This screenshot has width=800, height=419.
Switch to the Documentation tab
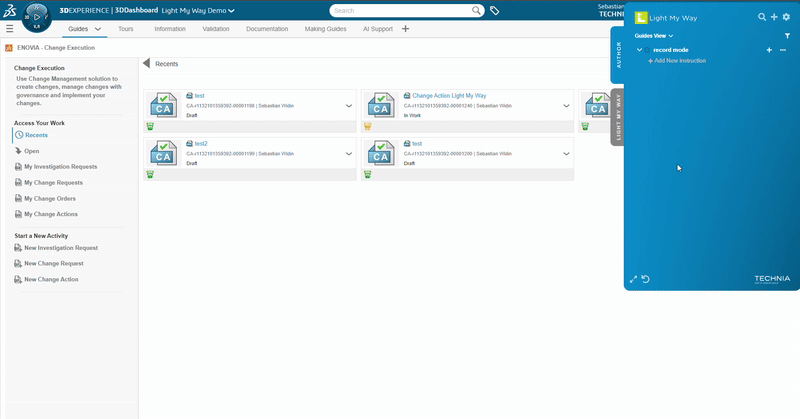click(267, 29)
